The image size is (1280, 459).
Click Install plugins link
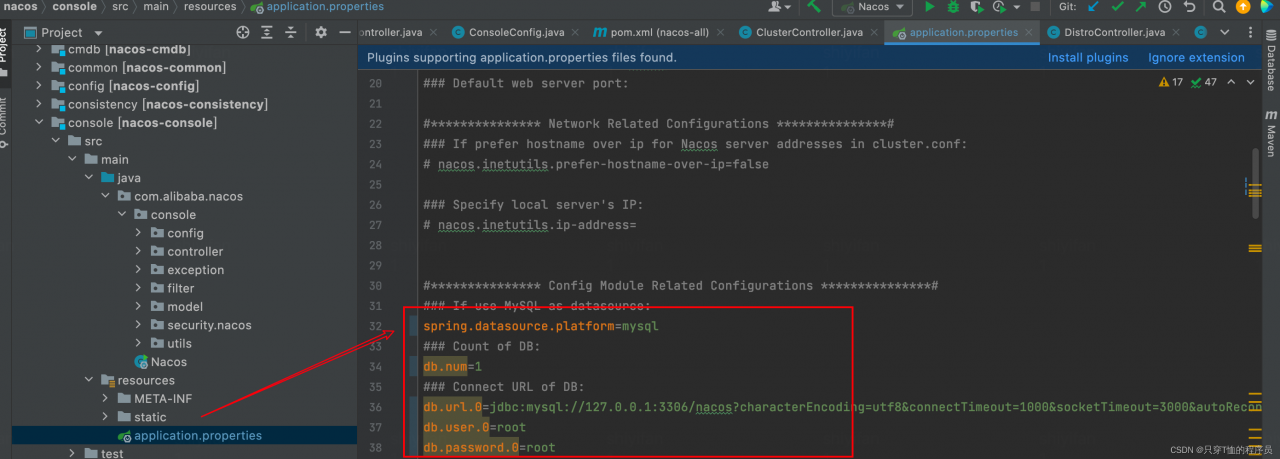[1088, 58]
